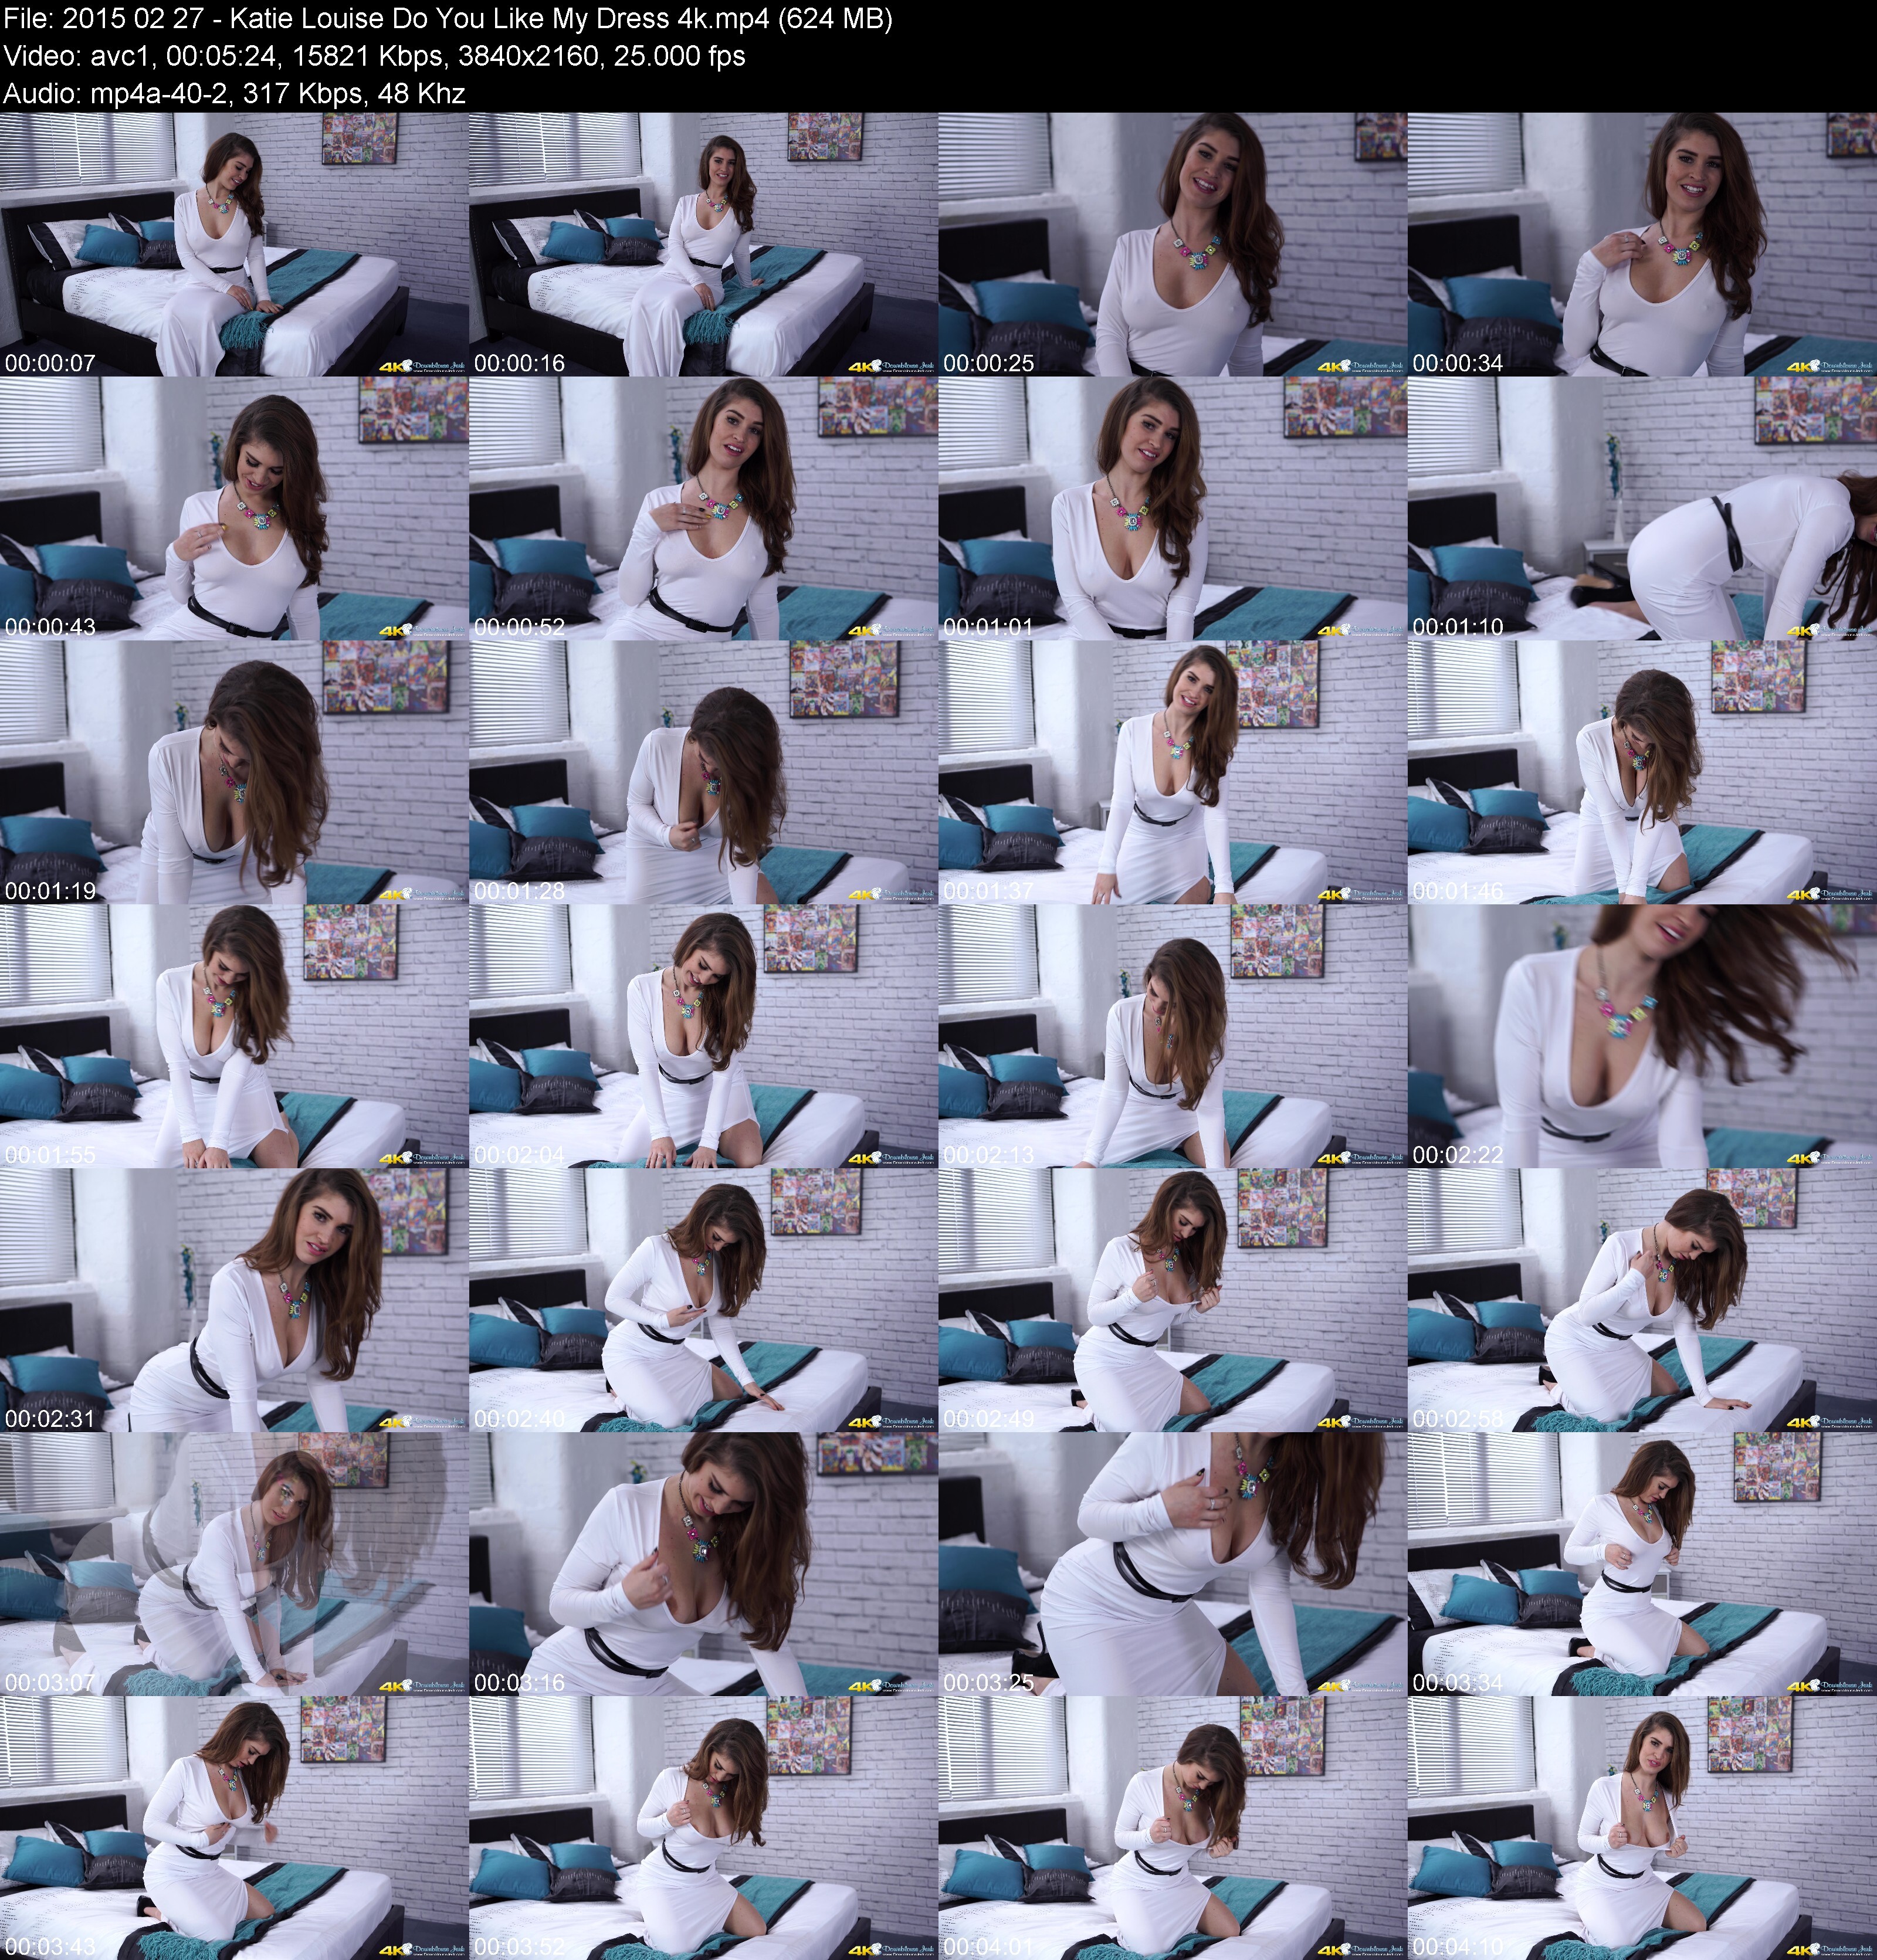This screenshot has width=1877, height=1960.
Task: Open the frame marked 00:00:43
Action: pos(234,508)
